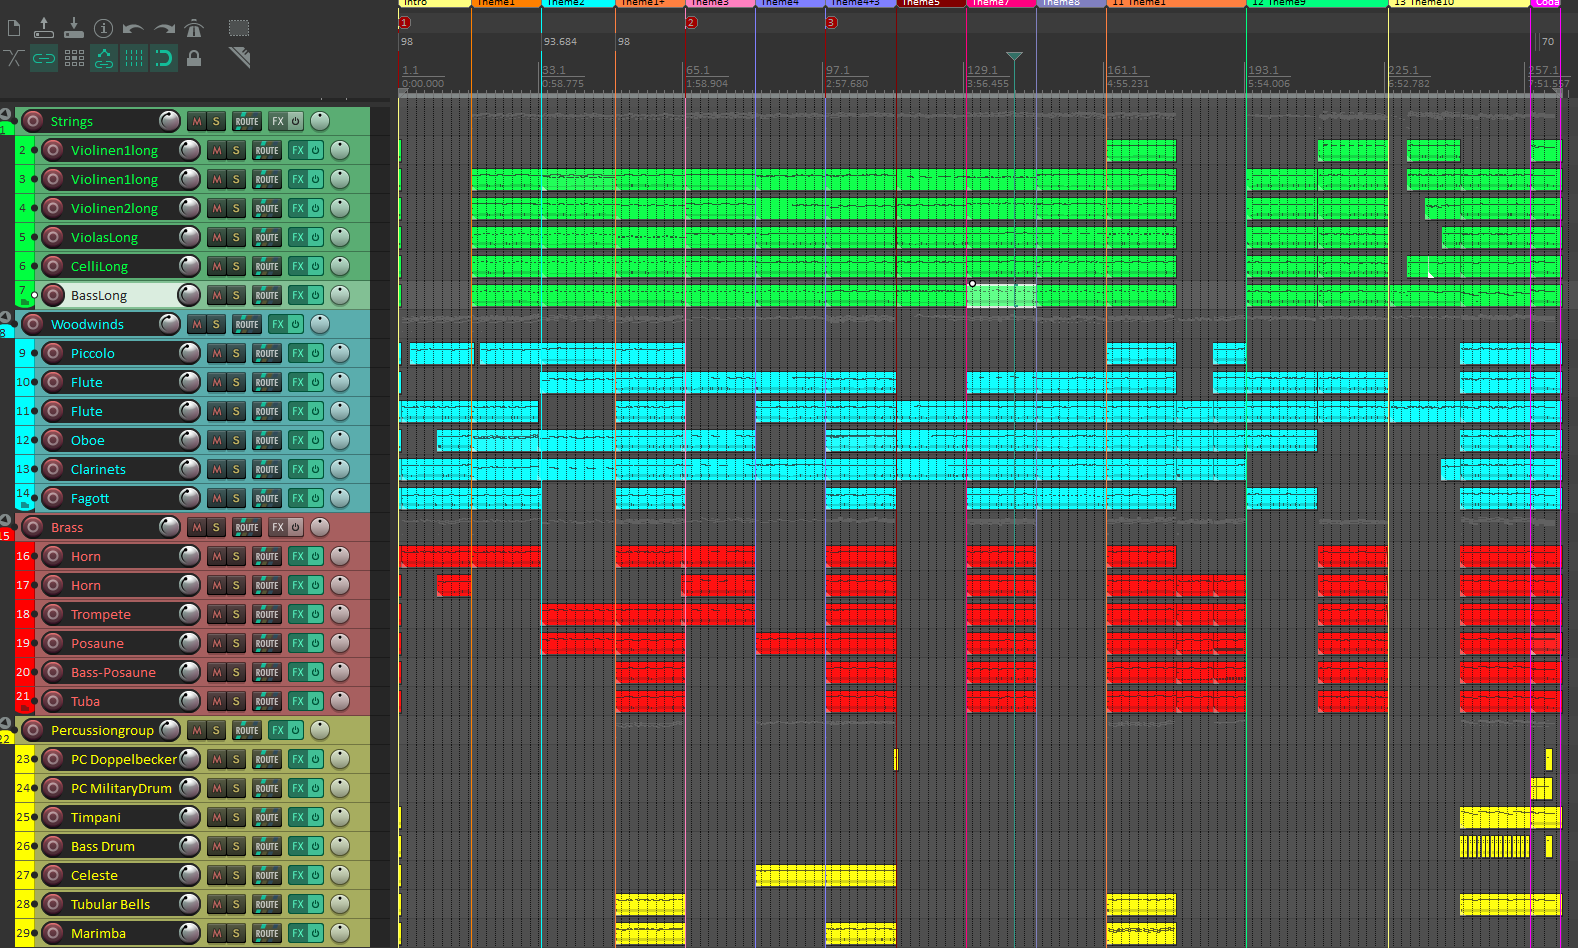
Task: Collapse the Strings folder track
Action: pyautogui.click(x=6, y=114)
